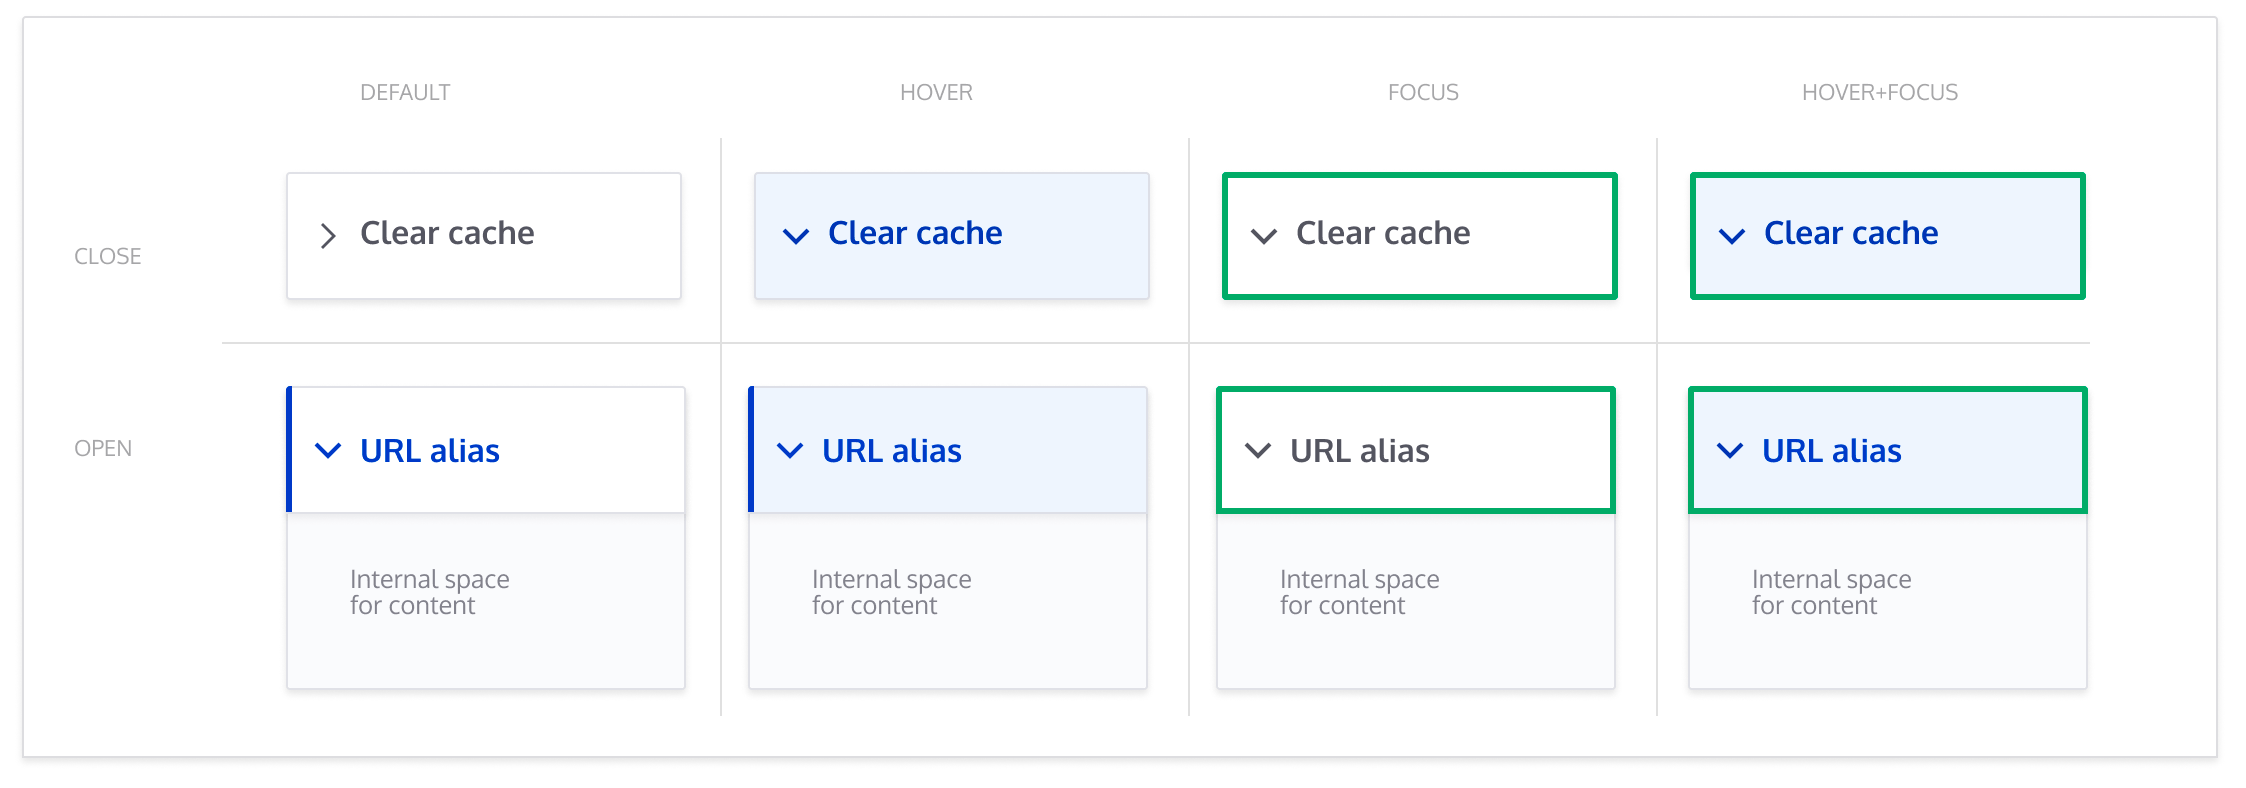Click the OPEN row label

(103, 448)
